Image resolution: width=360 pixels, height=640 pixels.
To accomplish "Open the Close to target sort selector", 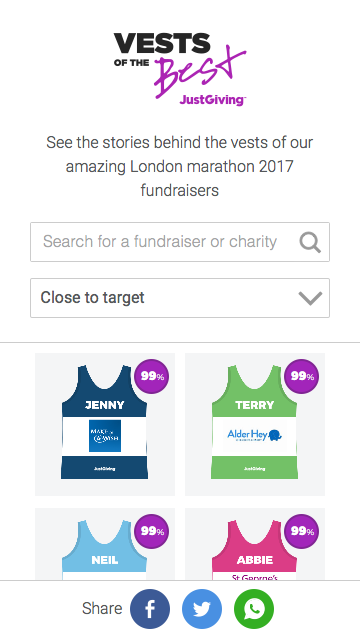I will pos(180,298).
